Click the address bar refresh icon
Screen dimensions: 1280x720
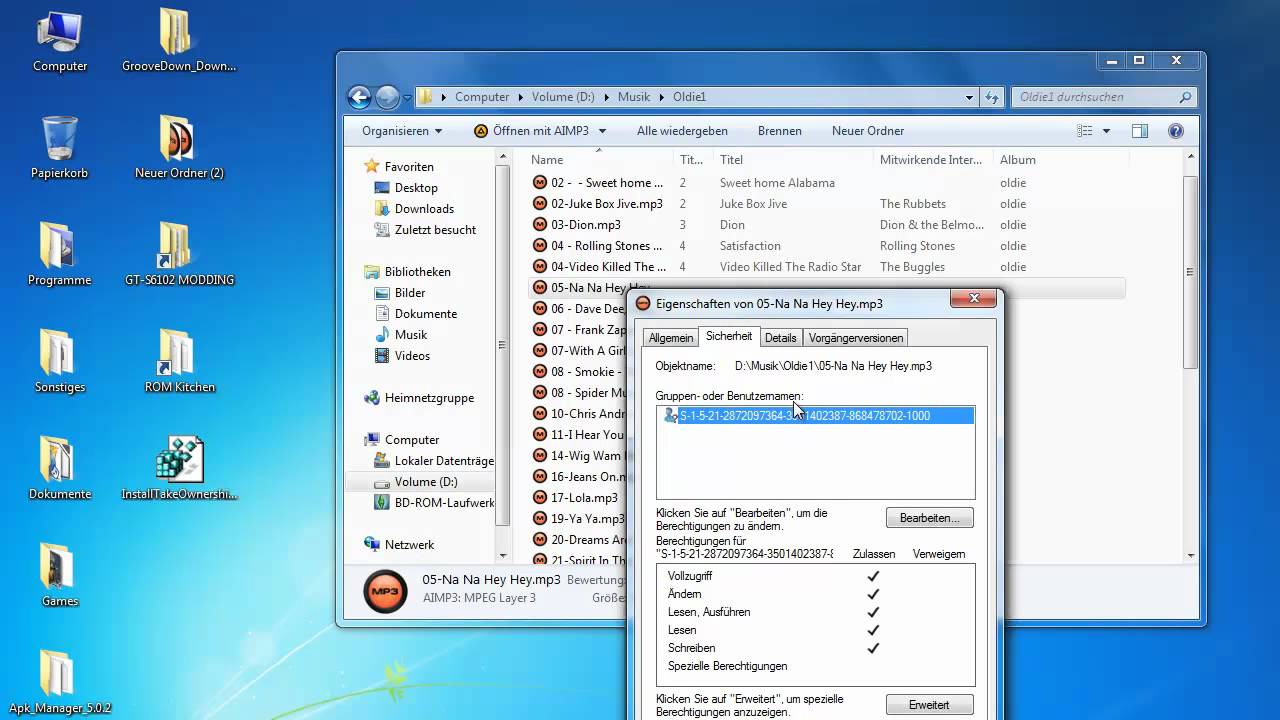992,97
